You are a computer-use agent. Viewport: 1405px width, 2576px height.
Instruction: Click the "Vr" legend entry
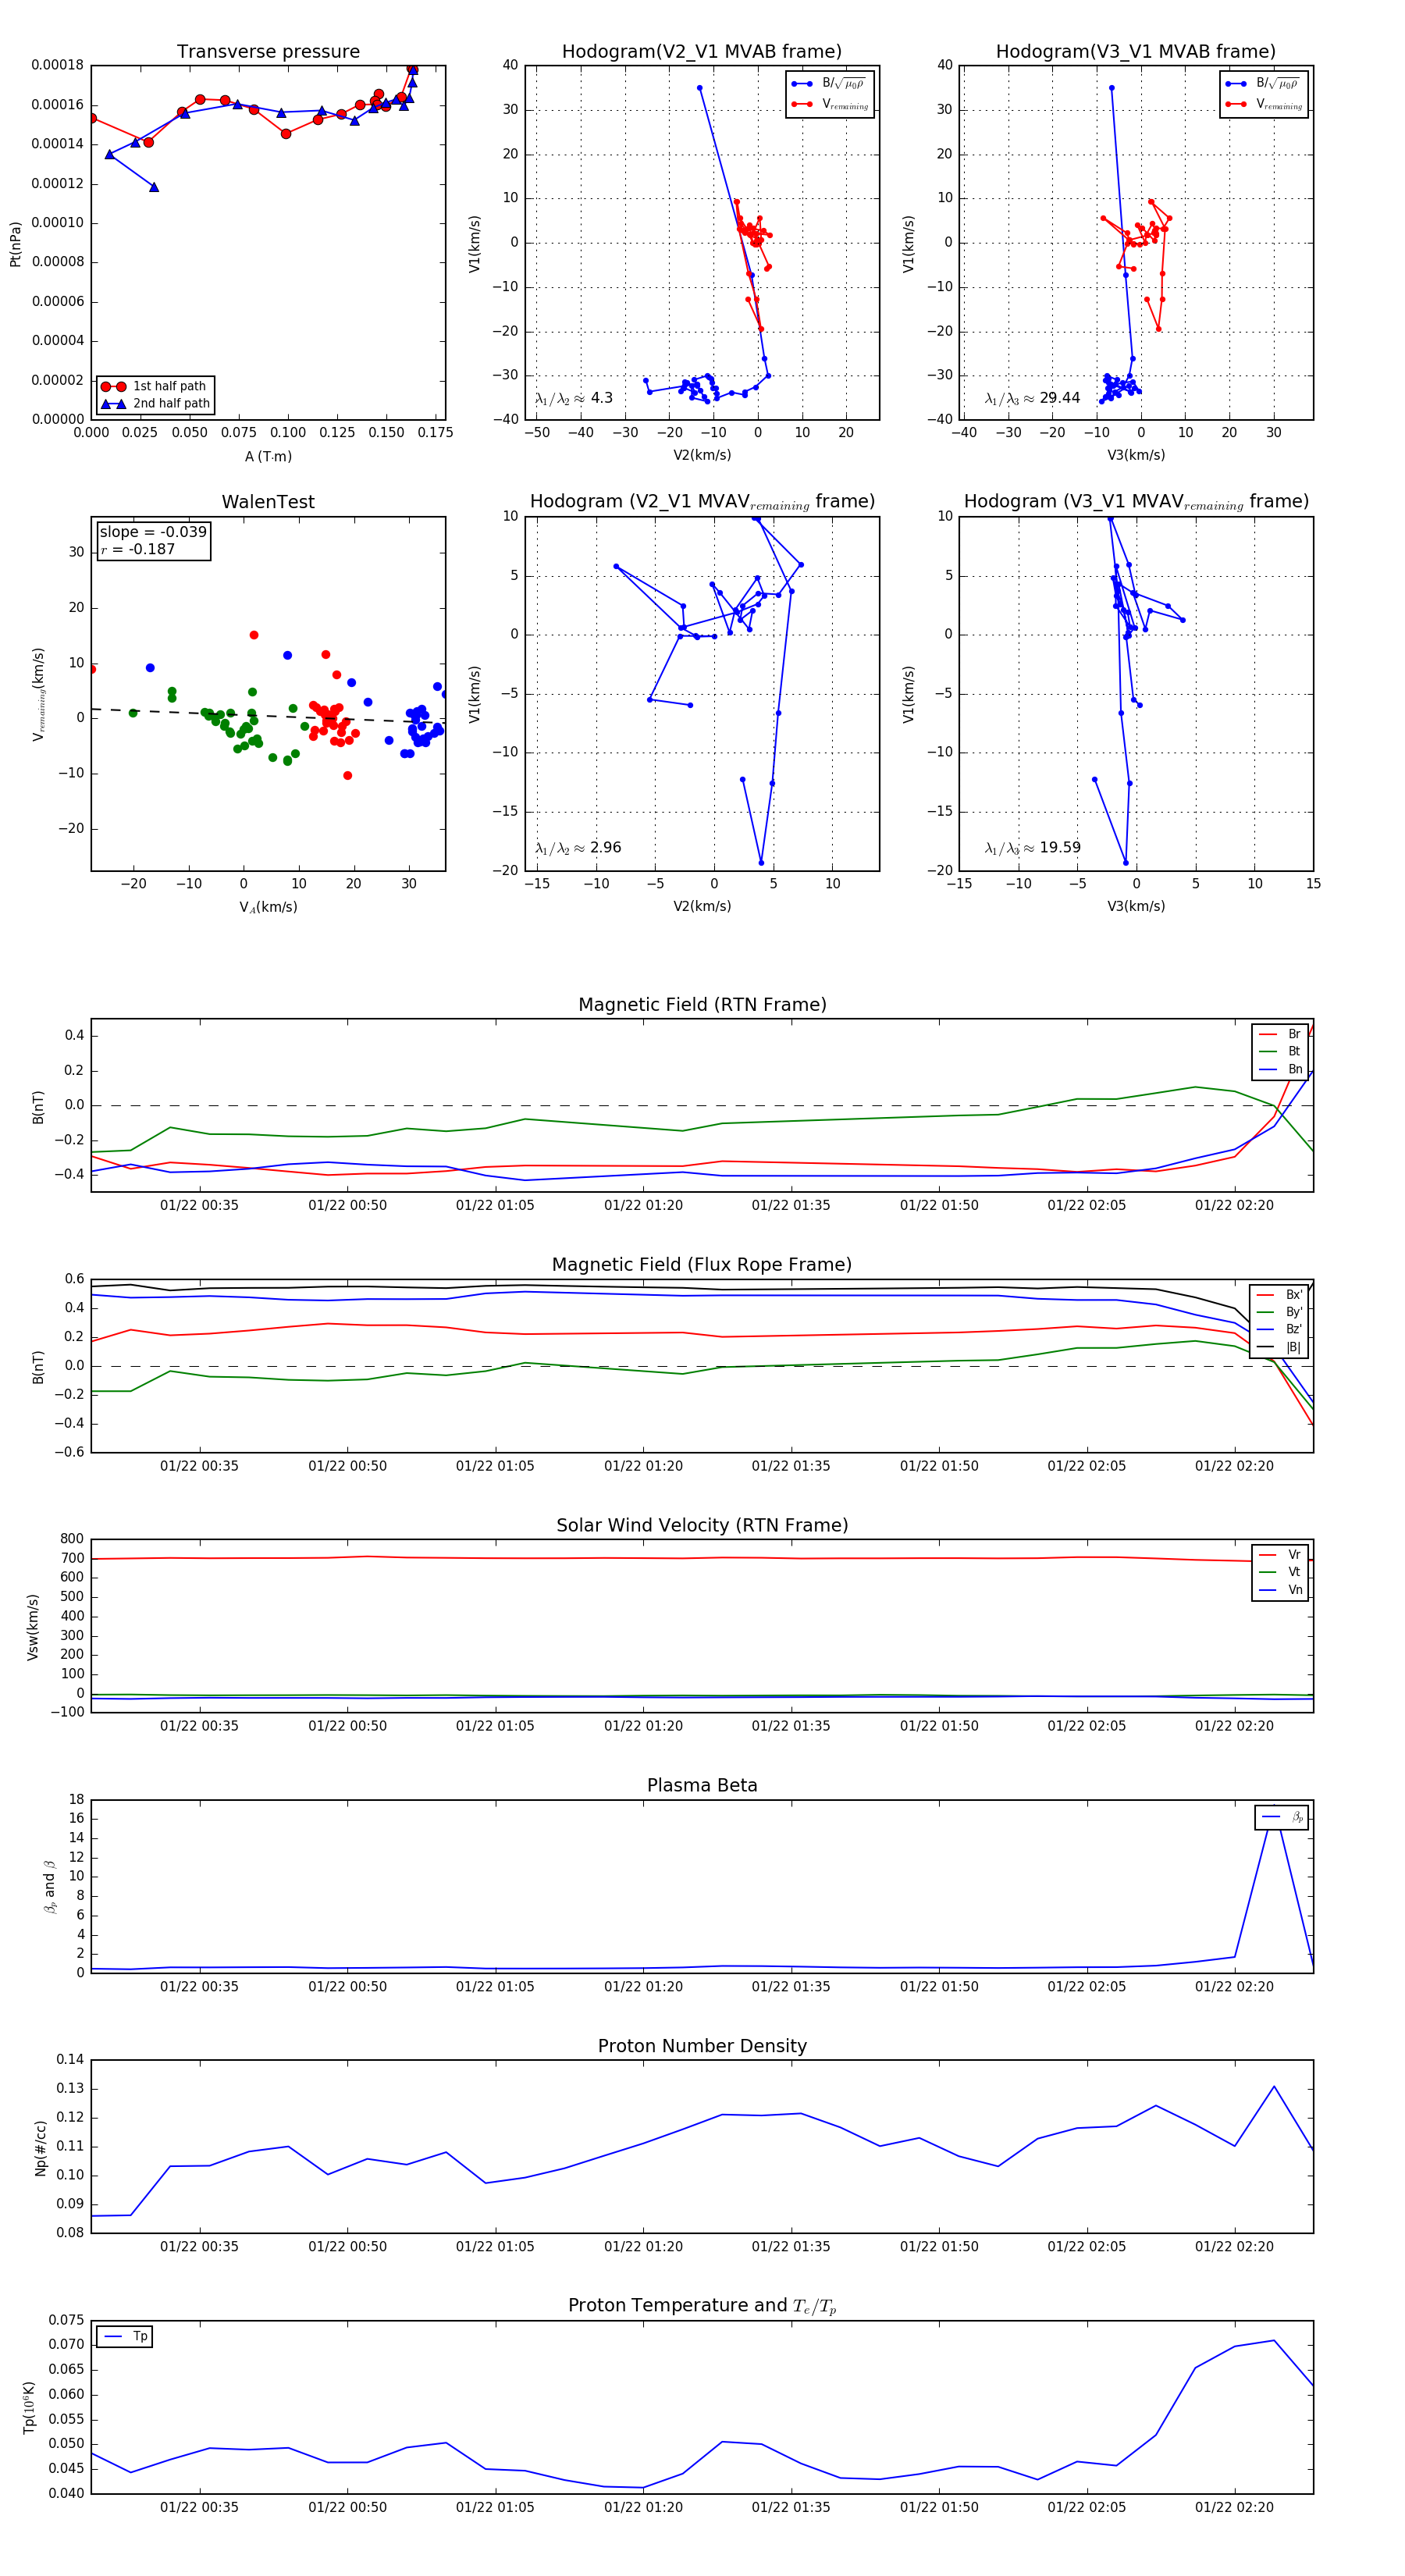click(1280, 1554)
